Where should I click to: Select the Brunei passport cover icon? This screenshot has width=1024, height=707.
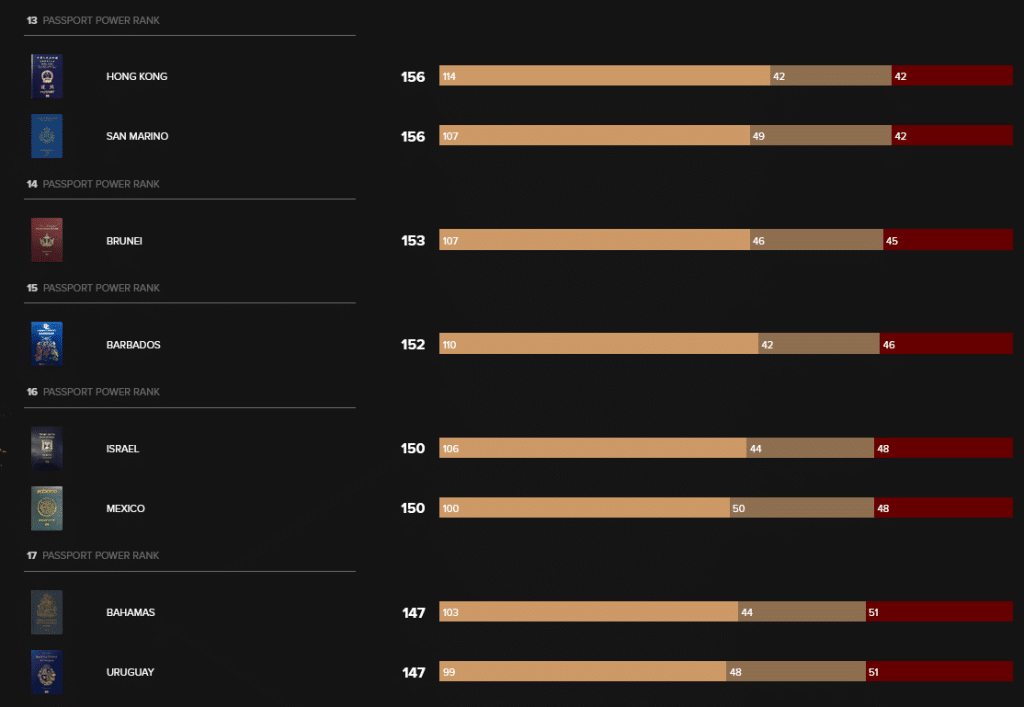click(46, 240)
